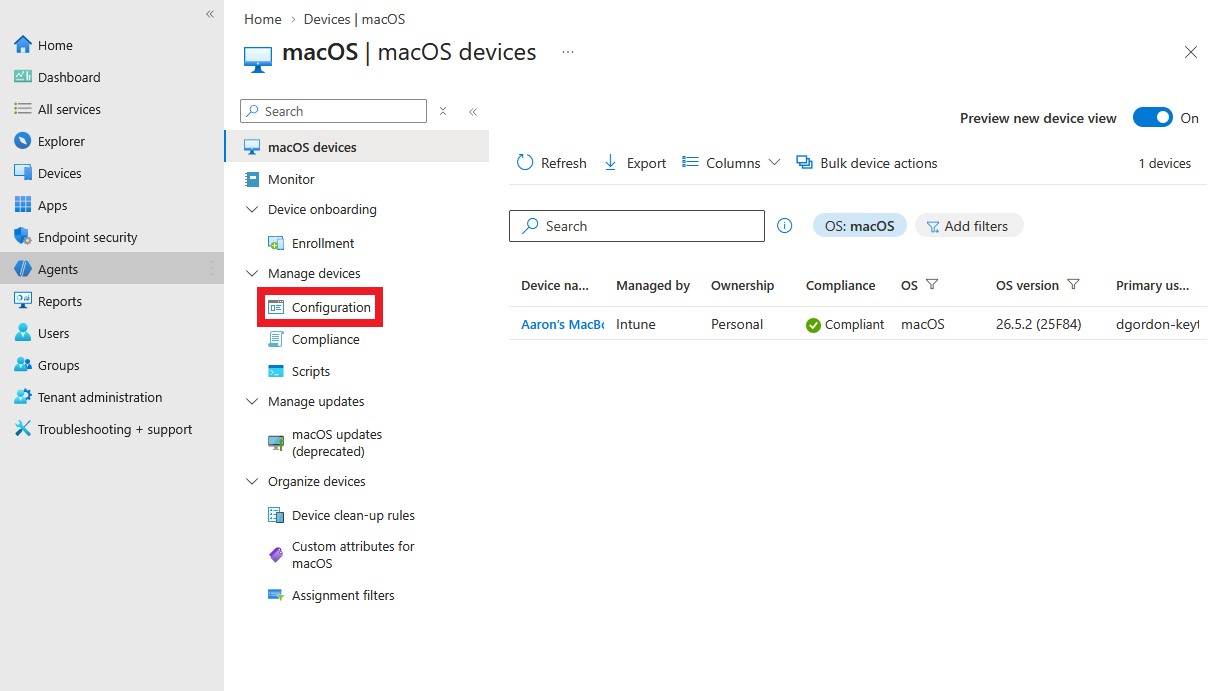Sort by the Primary user column header
1227x691 pixels.
[x=1152, y=285]
